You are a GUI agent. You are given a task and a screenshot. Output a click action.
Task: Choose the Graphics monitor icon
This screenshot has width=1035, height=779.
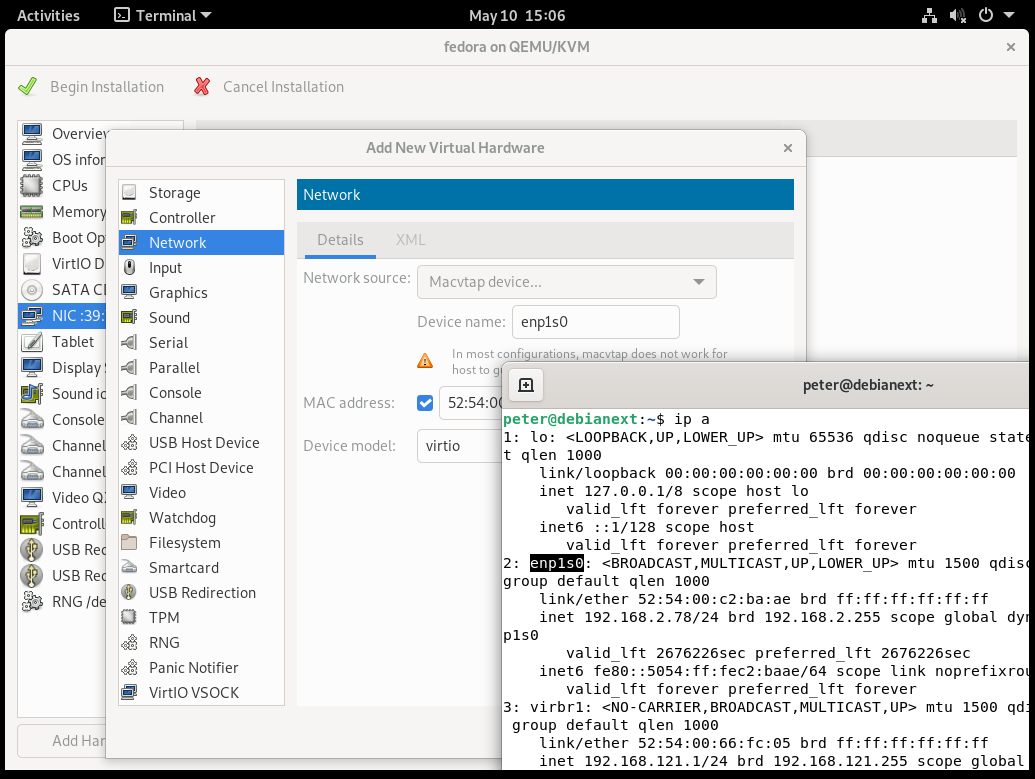129,292
